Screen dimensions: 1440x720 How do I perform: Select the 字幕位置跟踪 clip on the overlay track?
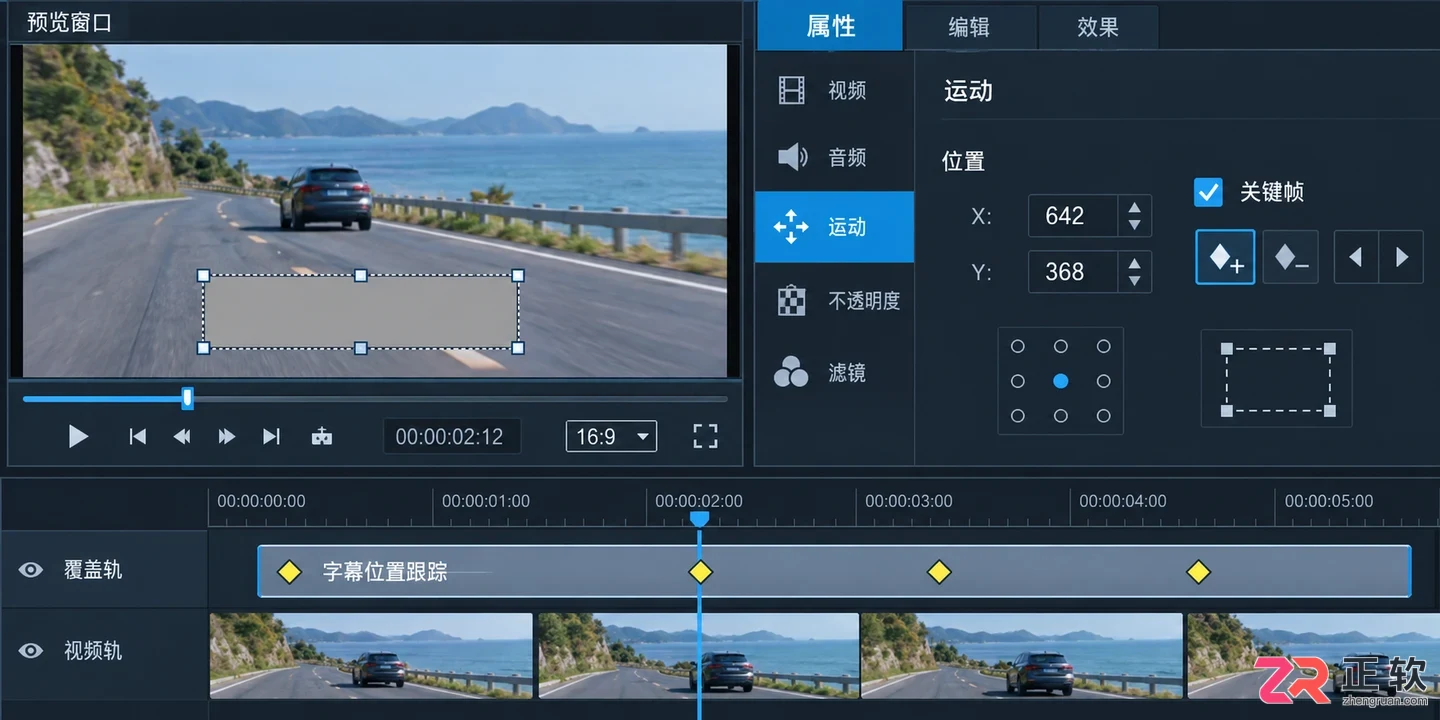(x=834, y=571)
